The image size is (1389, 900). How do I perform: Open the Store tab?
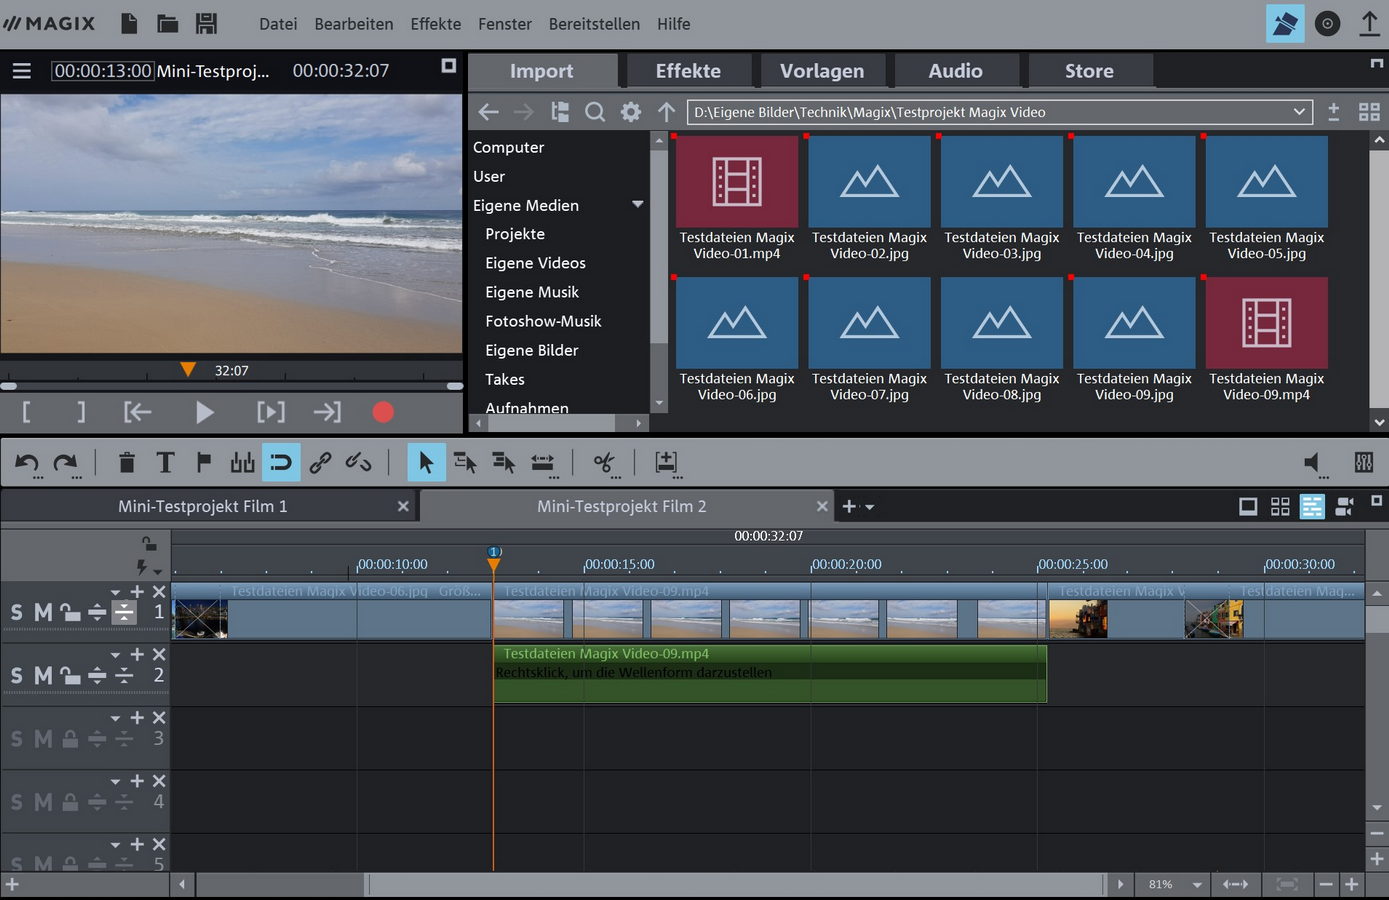click(x=1089, y=71)
